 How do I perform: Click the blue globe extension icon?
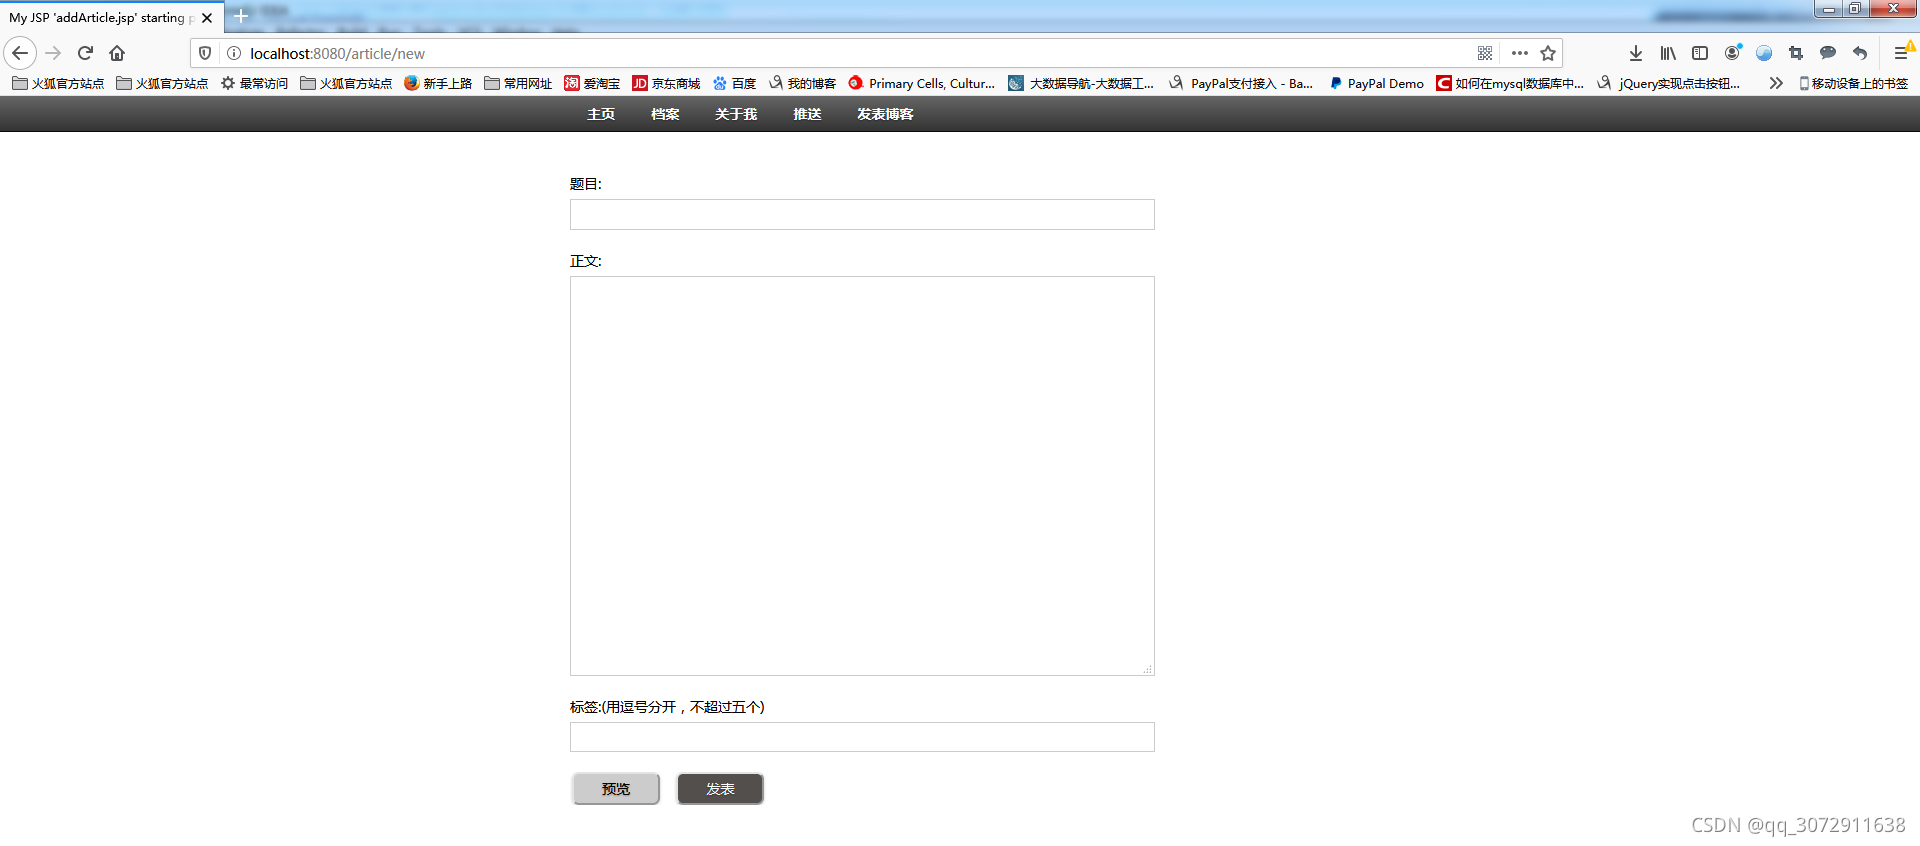point(1764,53)
